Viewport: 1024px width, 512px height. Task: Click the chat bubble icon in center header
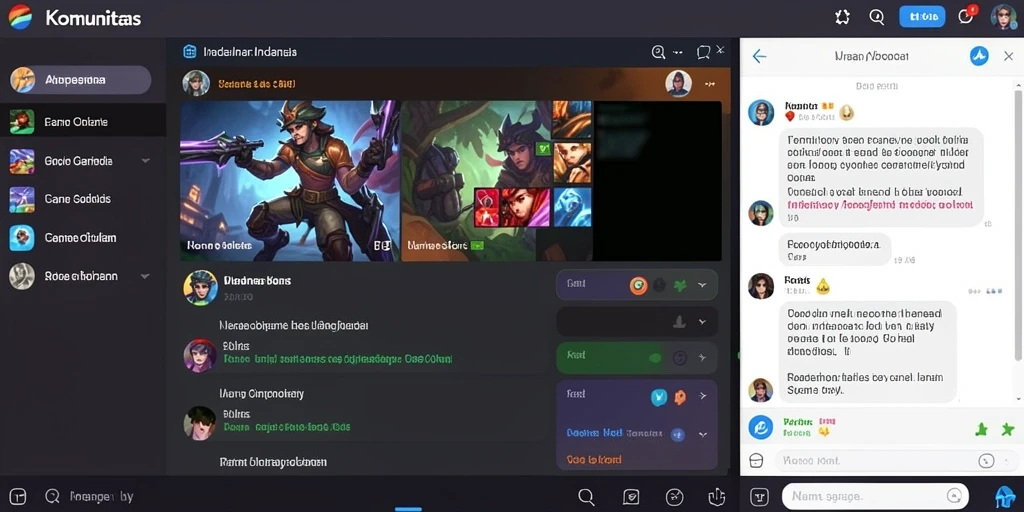[x=703, y=52]
